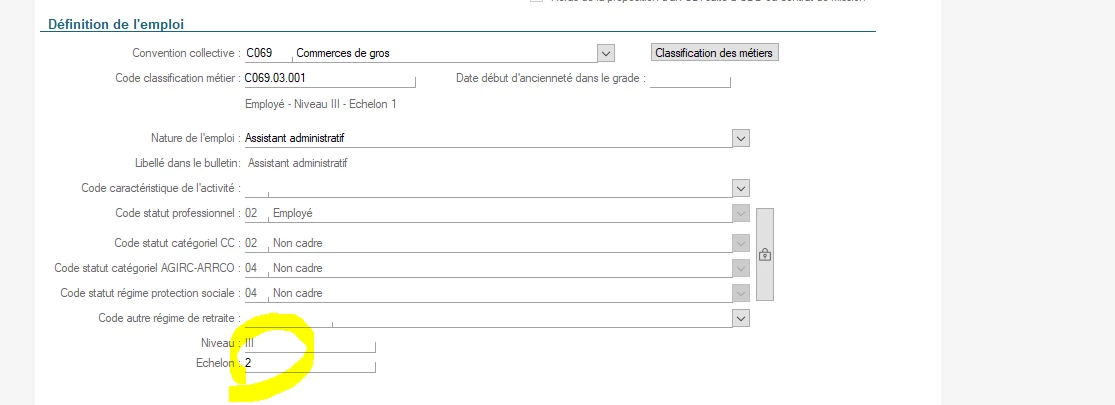Screen dimensions: 1115x405
Task: Click the padlock icon beside status codes
Action: tap(765, 254)
